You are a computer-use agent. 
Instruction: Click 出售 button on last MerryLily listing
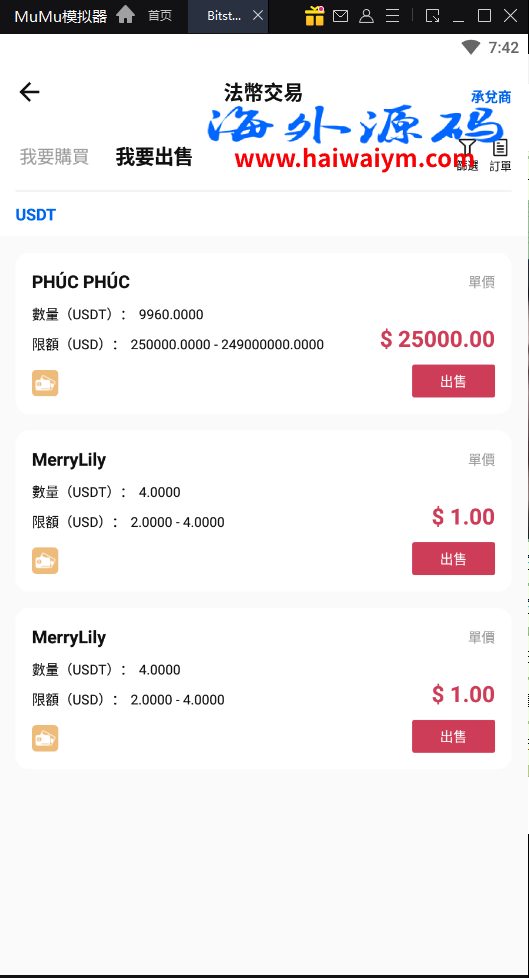pyautogui.click(x=454, y=737)
